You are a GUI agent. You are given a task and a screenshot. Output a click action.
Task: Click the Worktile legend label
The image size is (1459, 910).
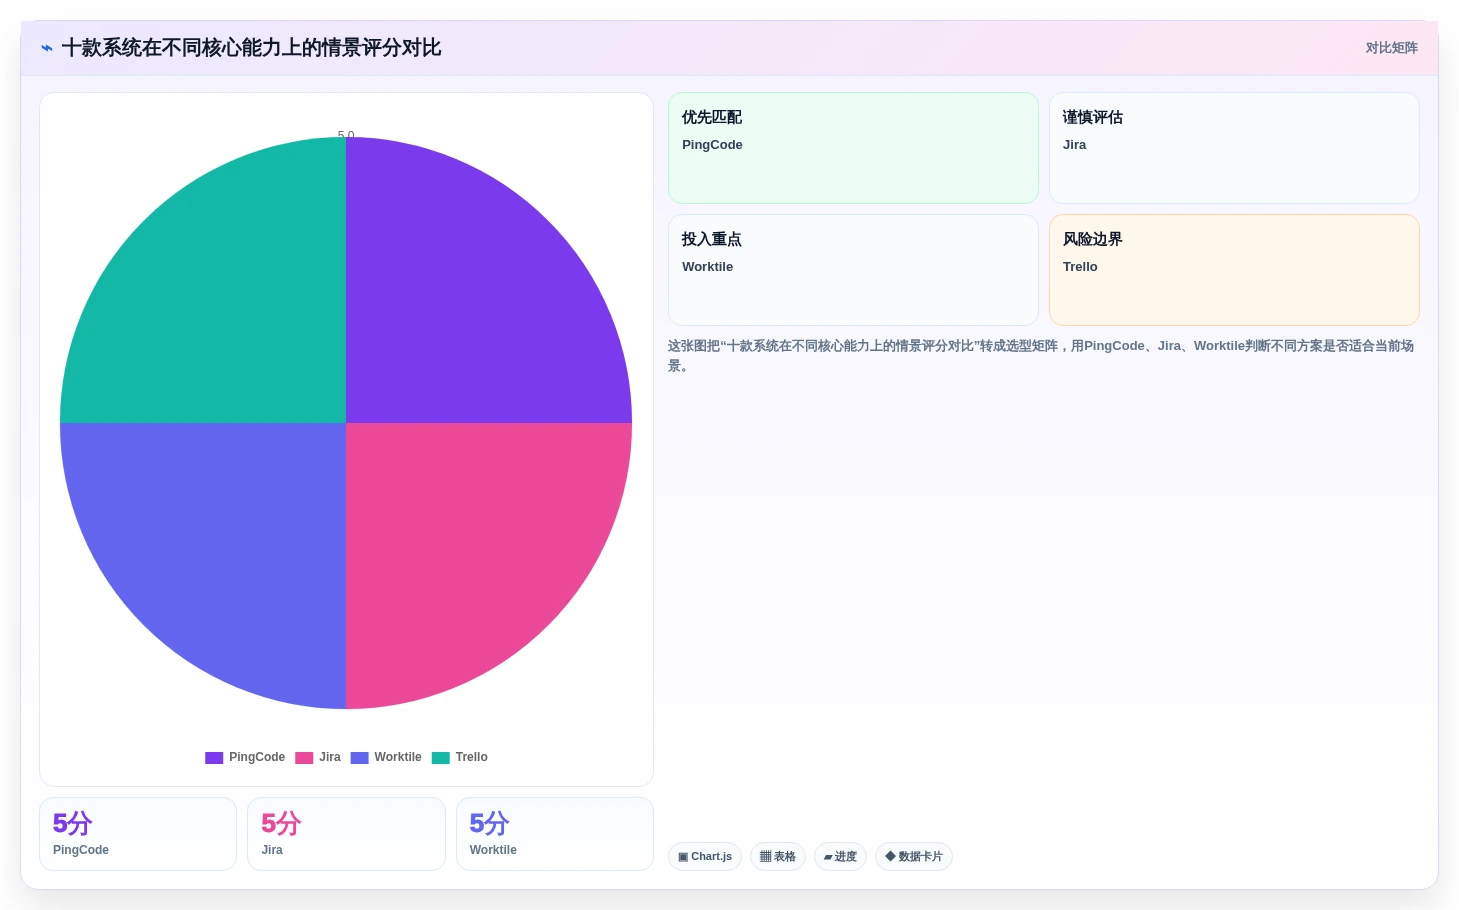[398, 757]
